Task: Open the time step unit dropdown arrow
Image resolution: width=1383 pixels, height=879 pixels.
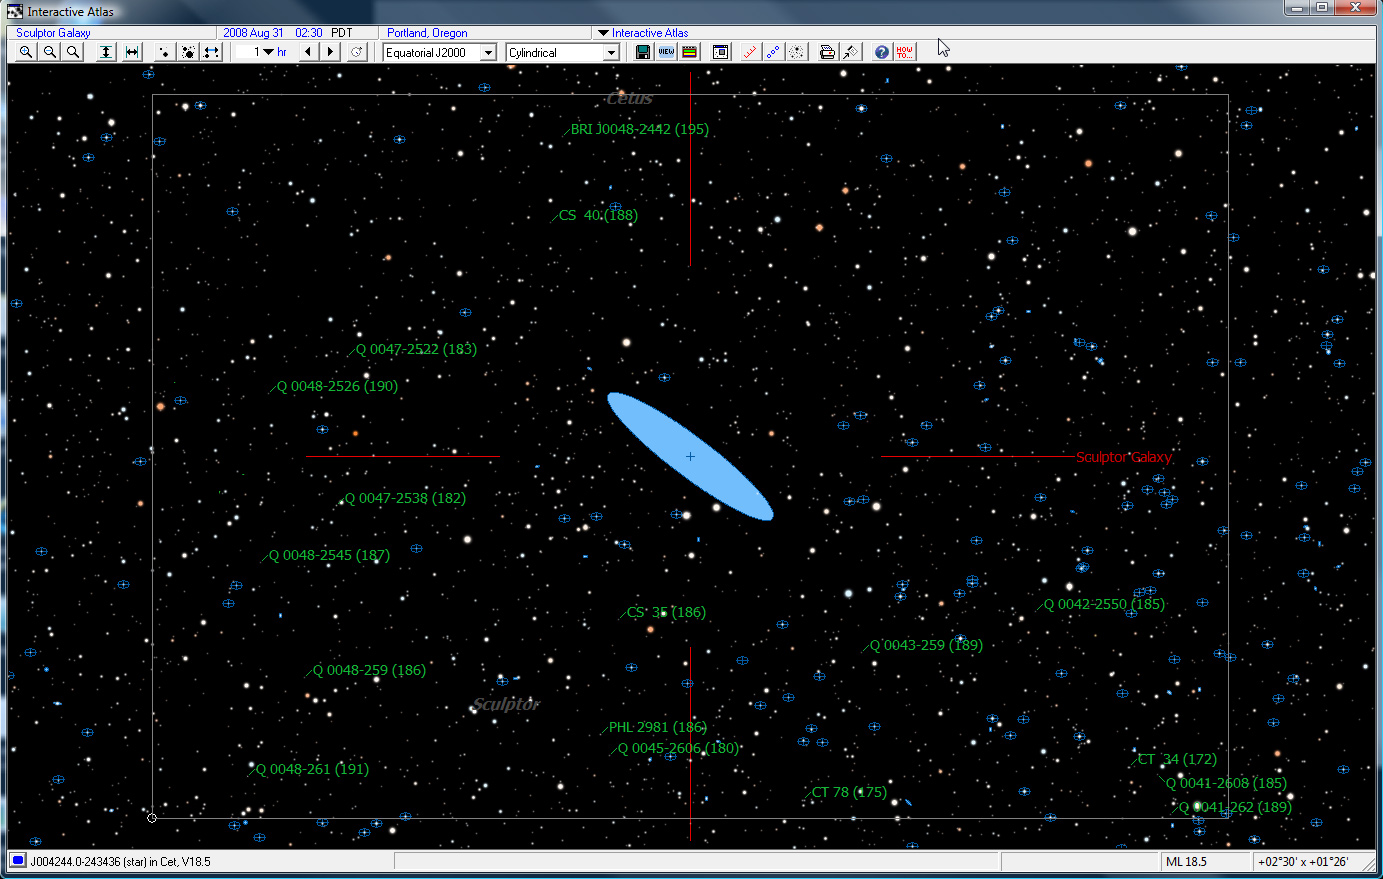Action: click(269, 52)
